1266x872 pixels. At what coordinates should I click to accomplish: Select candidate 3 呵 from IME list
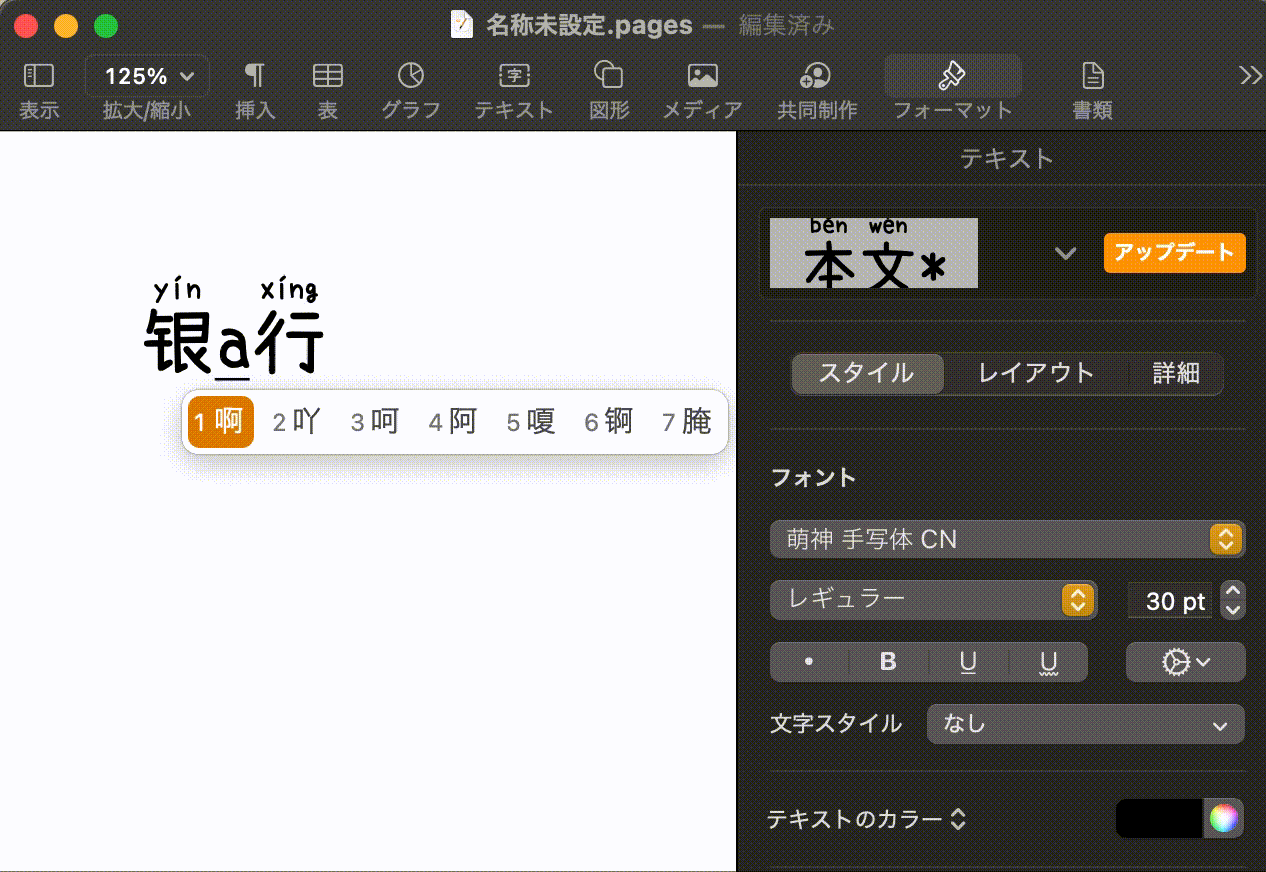(375, 422)
